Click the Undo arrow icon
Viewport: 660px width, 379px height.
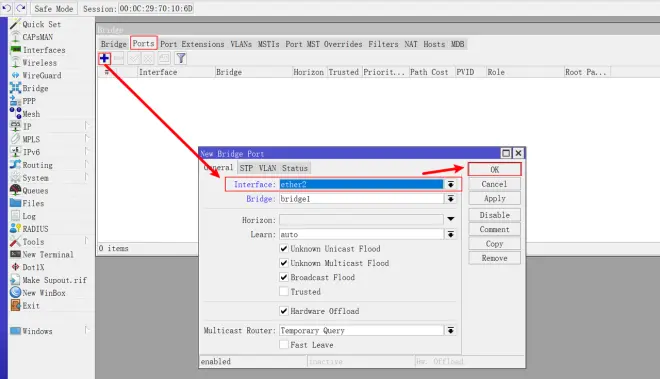6,8
